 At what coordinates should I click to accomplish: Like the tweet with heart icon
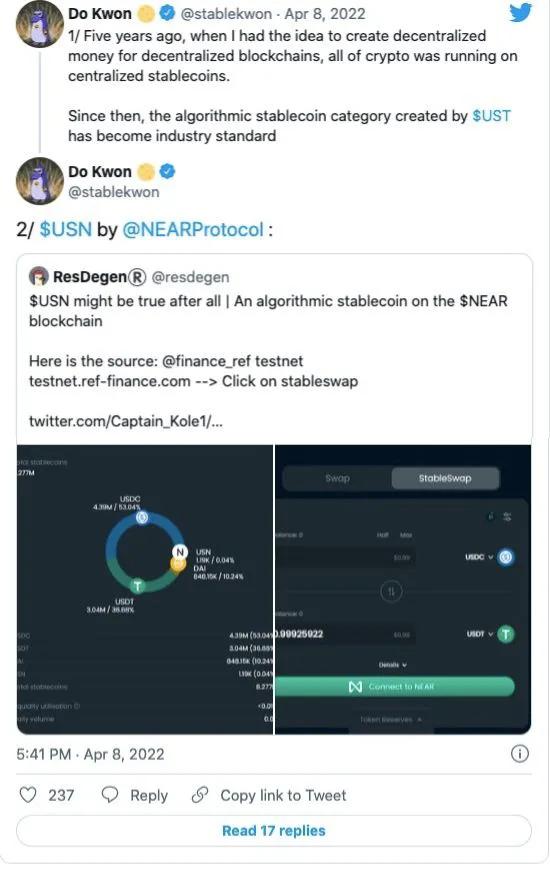[28, 795]
